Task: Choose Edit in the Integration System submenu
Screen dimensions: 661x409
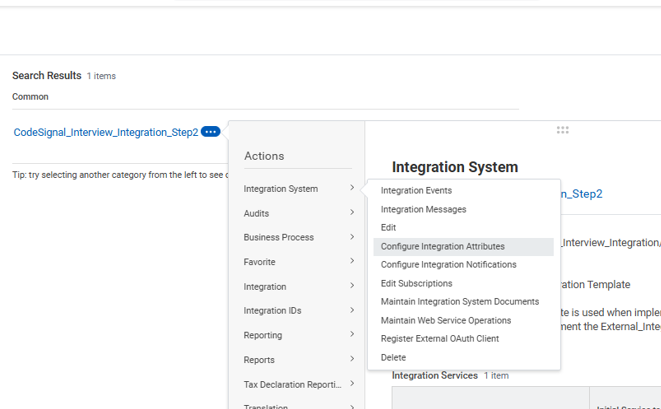Action: click(x=464, y=228)
